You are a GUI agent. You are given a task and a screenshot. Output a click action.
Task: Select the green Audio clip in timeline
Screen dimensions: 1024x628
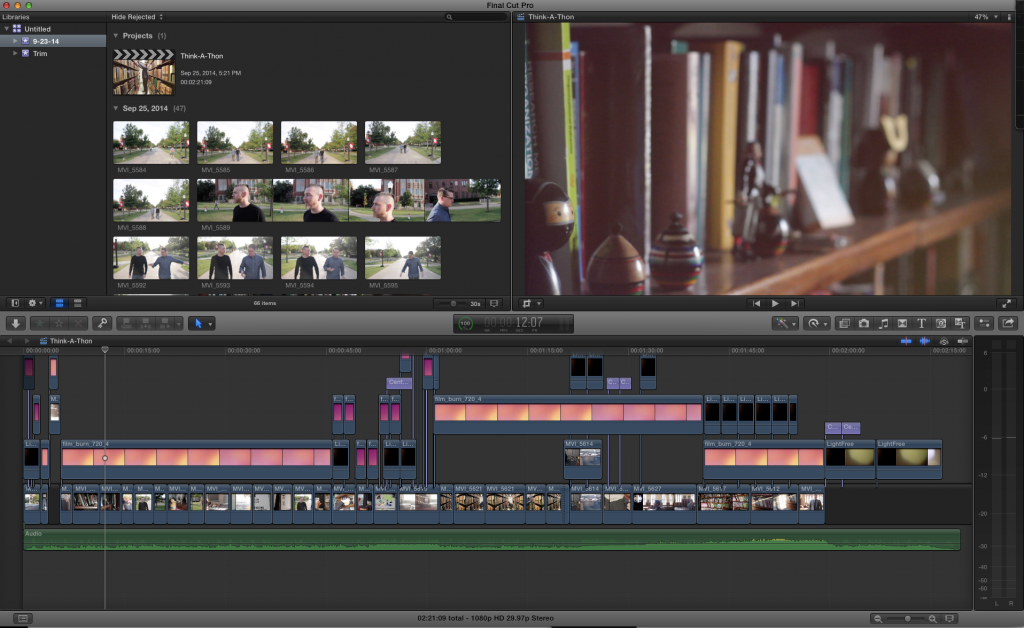(492, 540)
